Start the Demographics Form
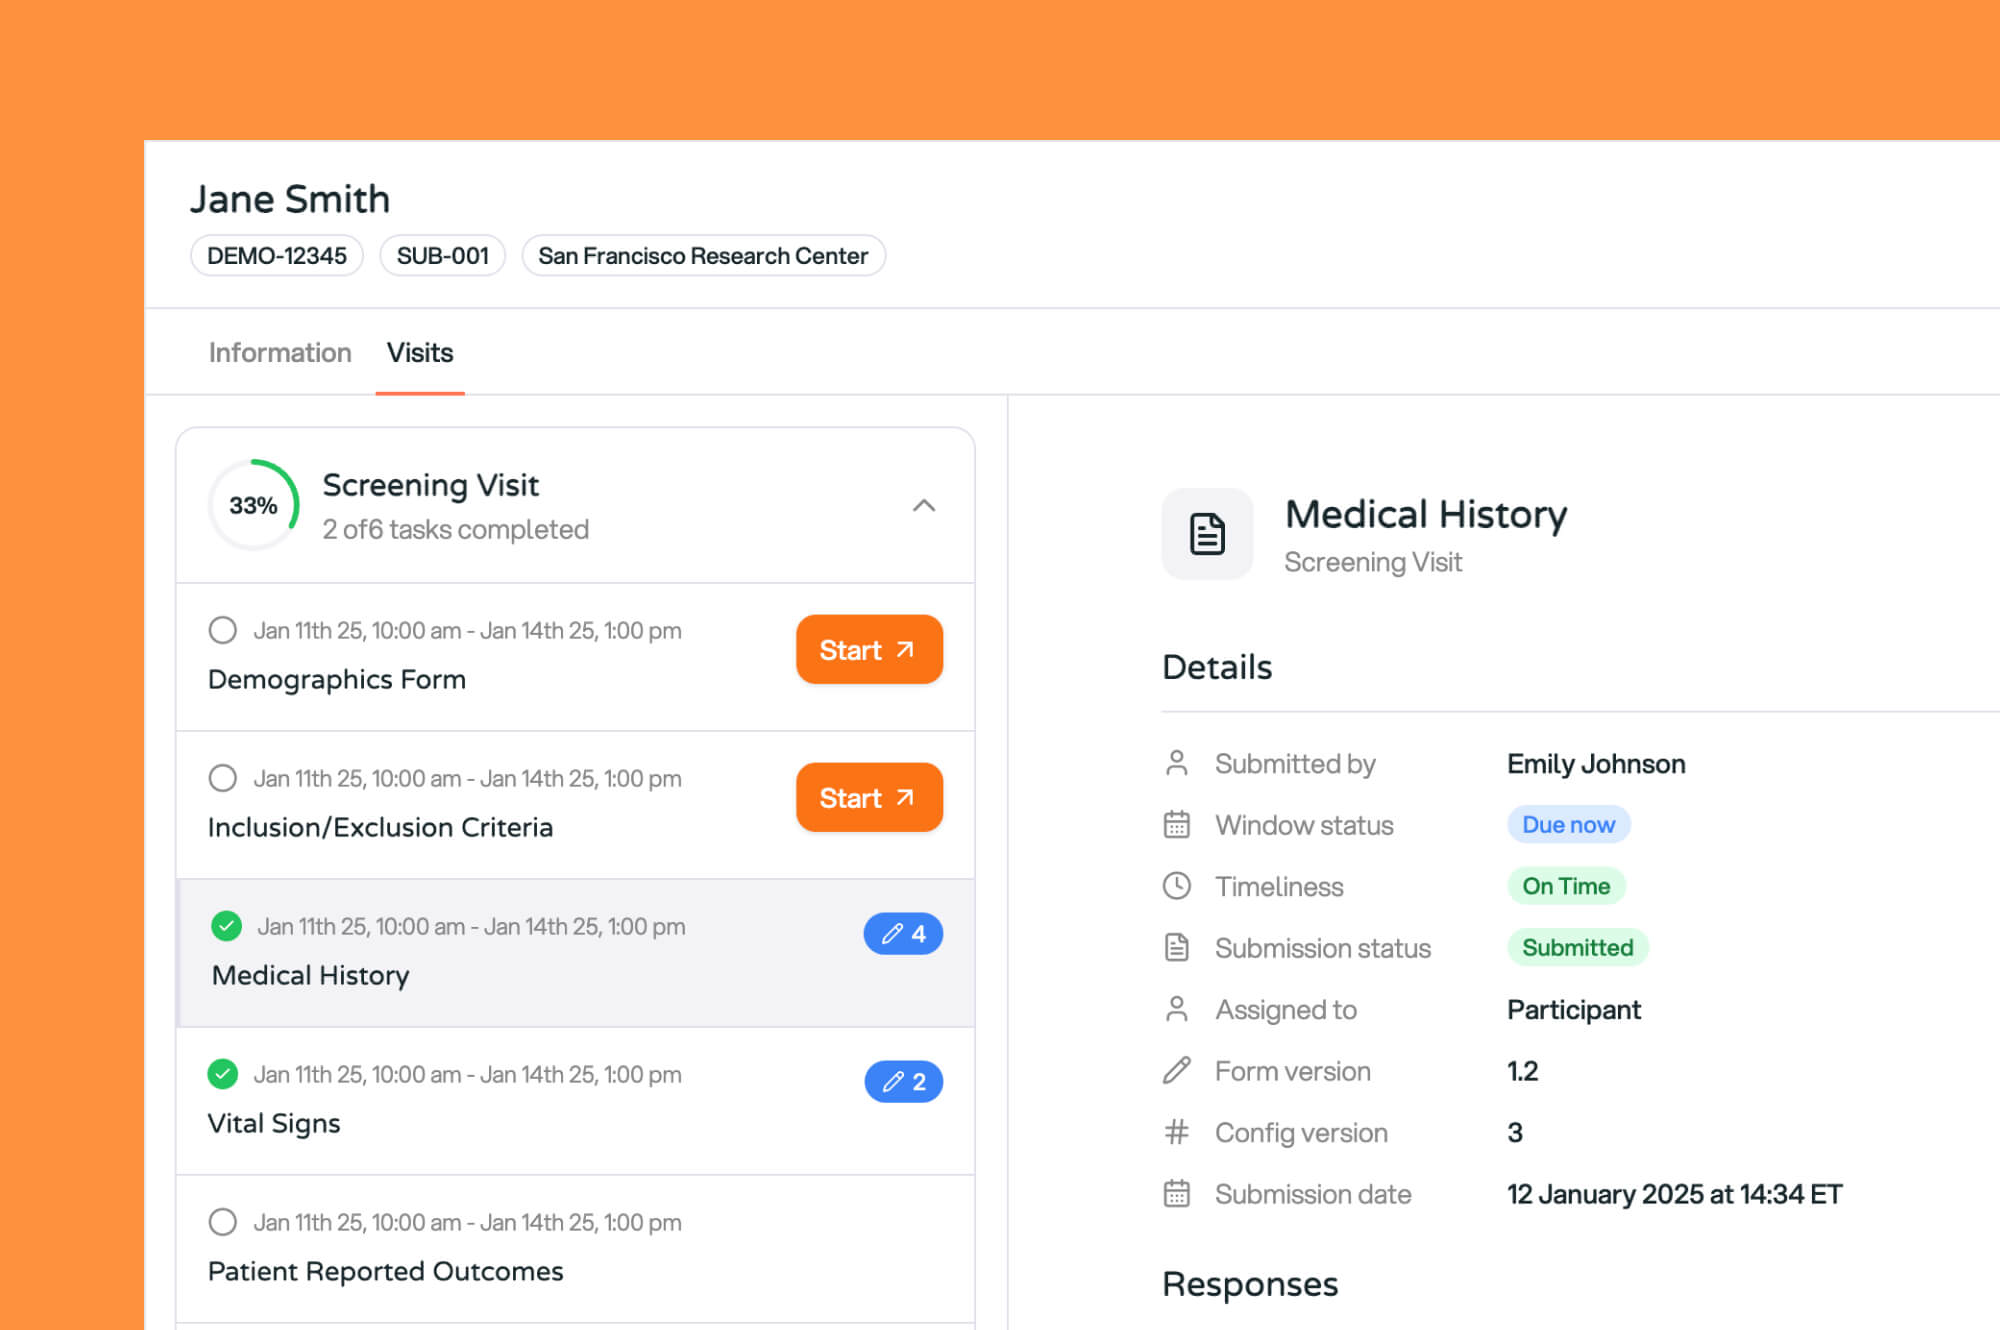This screenshot has width=2000, height=1330. (868, 649)
